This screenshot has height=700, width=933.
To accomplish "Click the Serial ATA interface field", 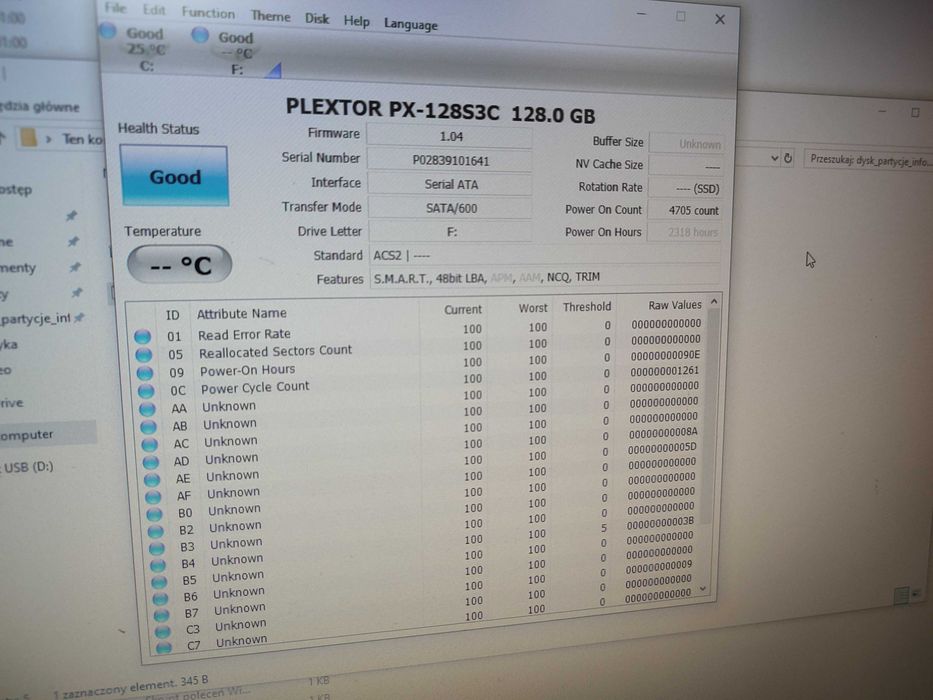I will 450,184.
